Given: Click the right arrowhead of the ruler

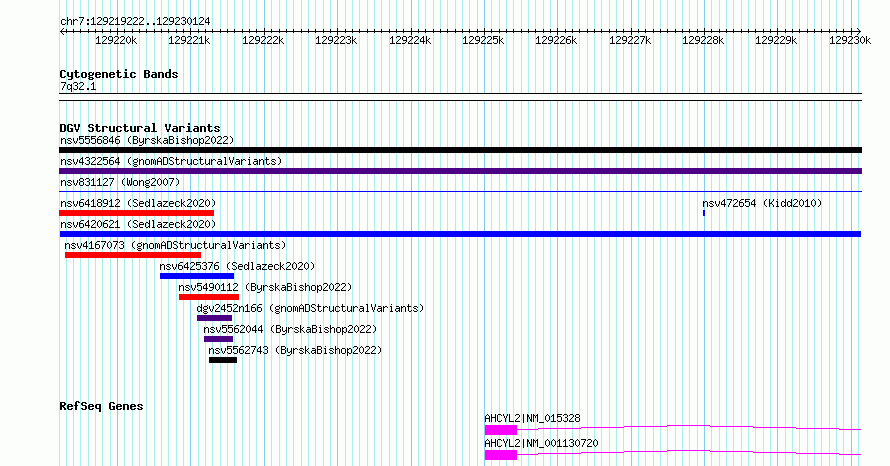Looking at the screenshot, I should (x=859, y=32).
